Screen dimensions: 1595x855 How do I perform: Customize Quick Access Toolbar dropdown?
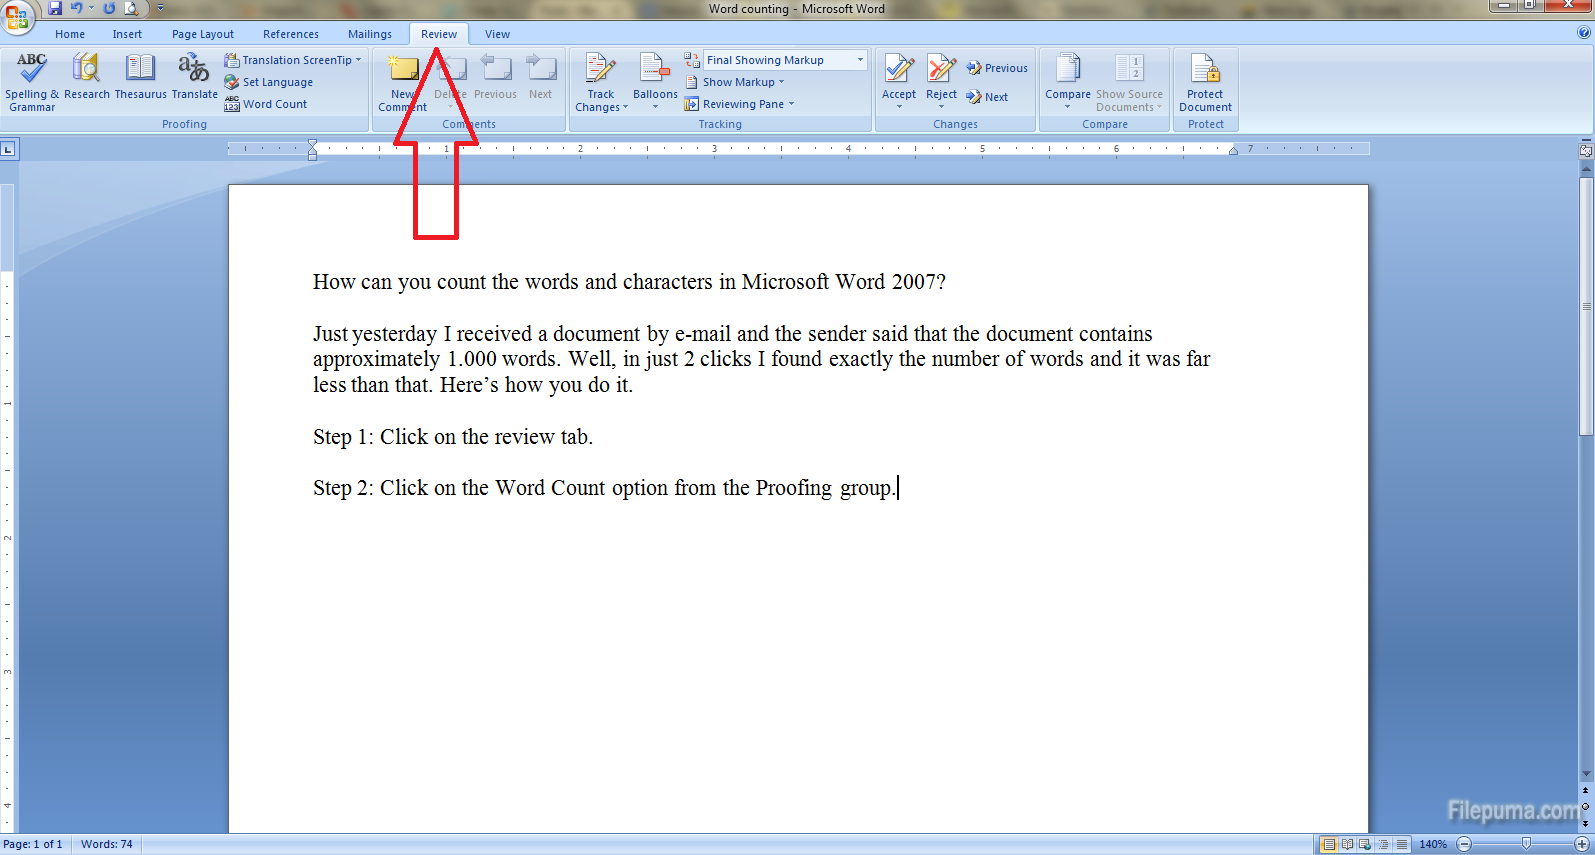coord(160,8)
